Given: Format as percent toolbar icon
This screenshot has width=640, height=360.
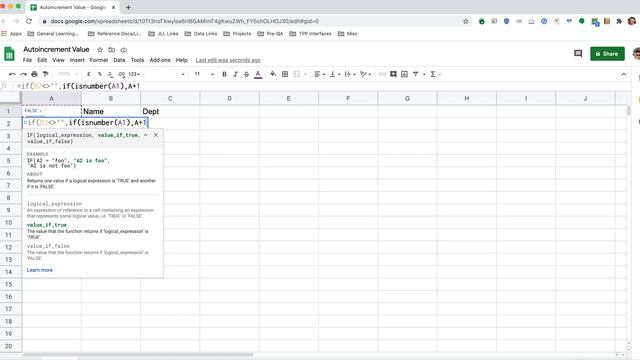Looking at the screenshot, I should 100,74.
